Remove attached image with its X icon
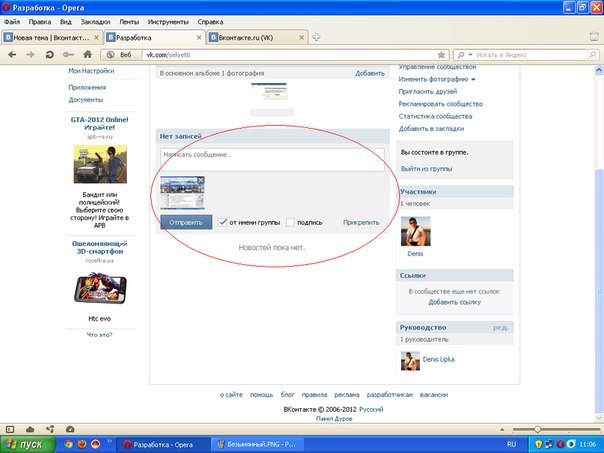 click(200, 180)
